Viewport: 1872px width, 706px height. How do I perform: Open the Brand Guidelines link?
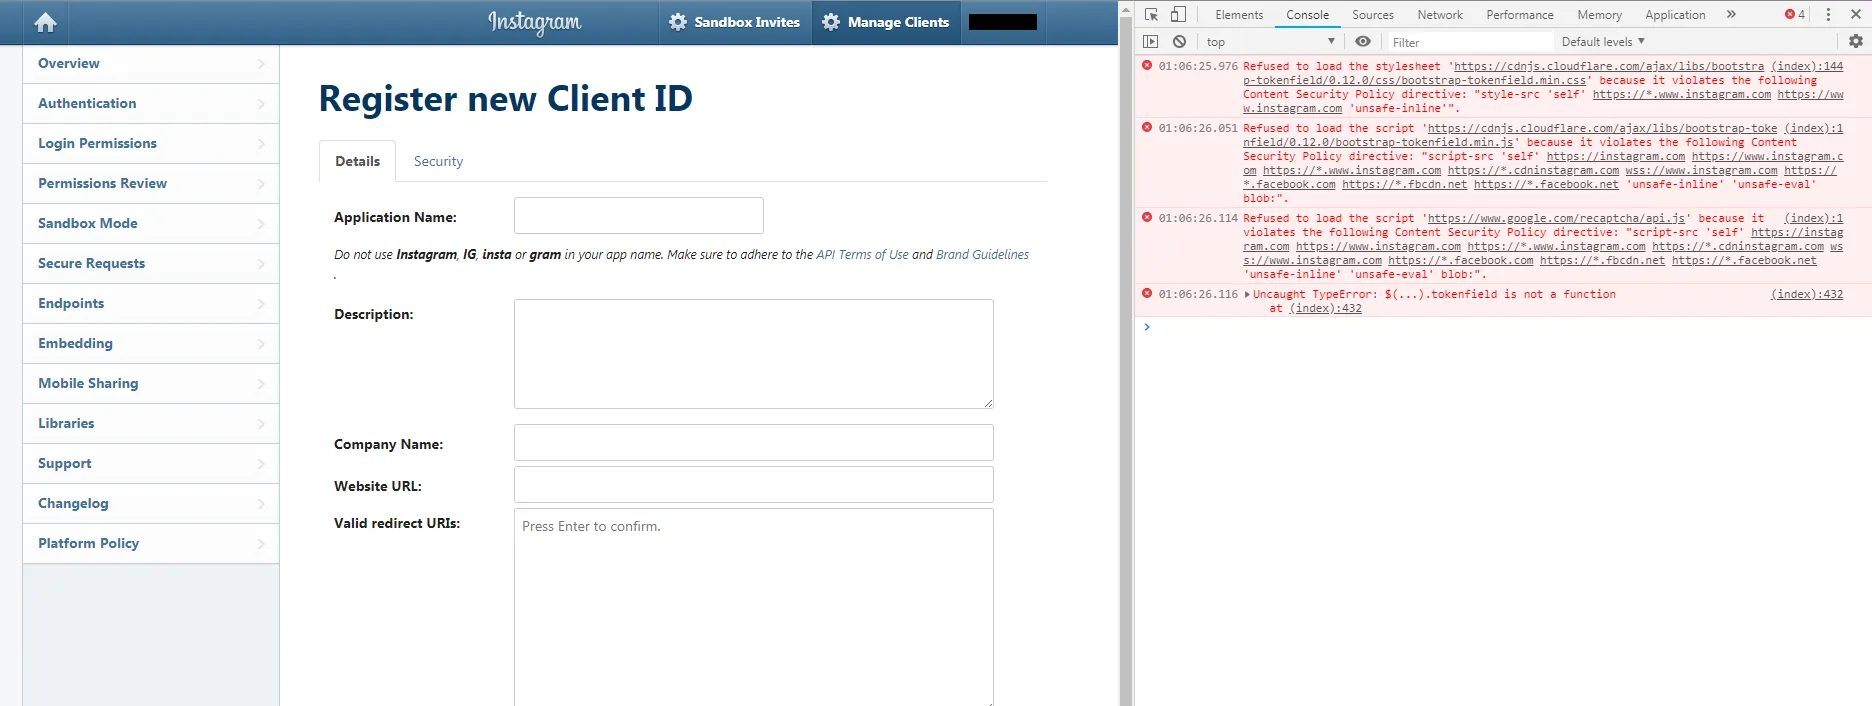point(982,254)
